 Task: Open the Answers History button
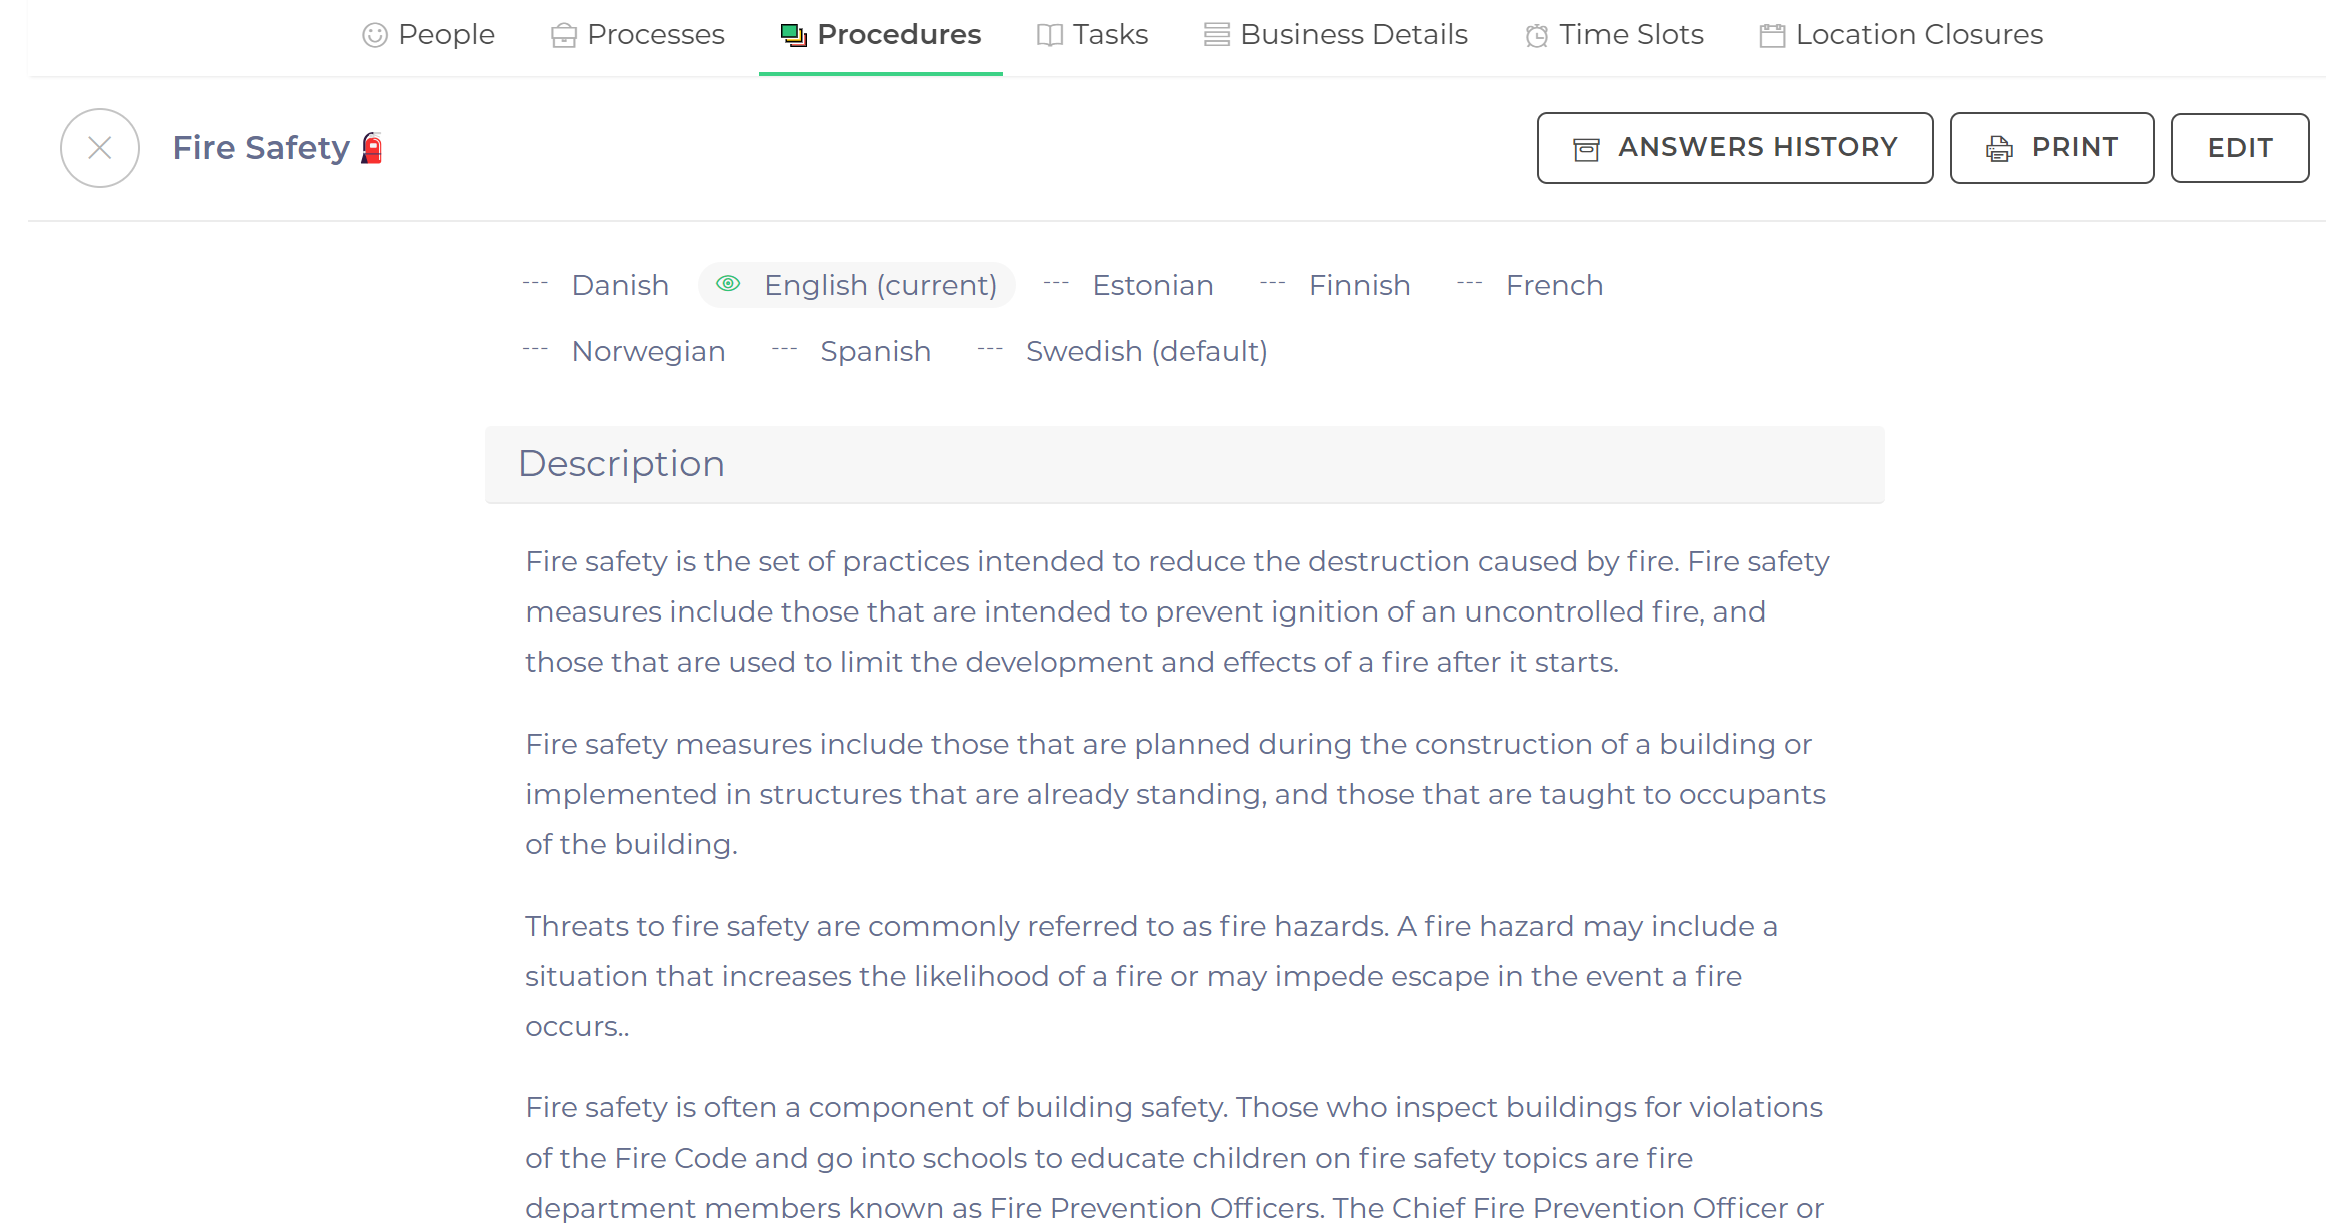tap(1735, 148)
